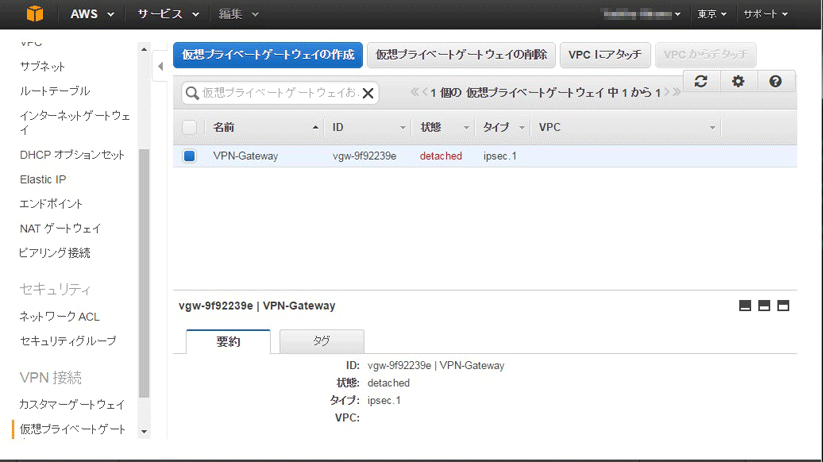Viewport: 823px width, 462px height.
Task: Switch to the タグ tab
Action: (x=321, y=341)
